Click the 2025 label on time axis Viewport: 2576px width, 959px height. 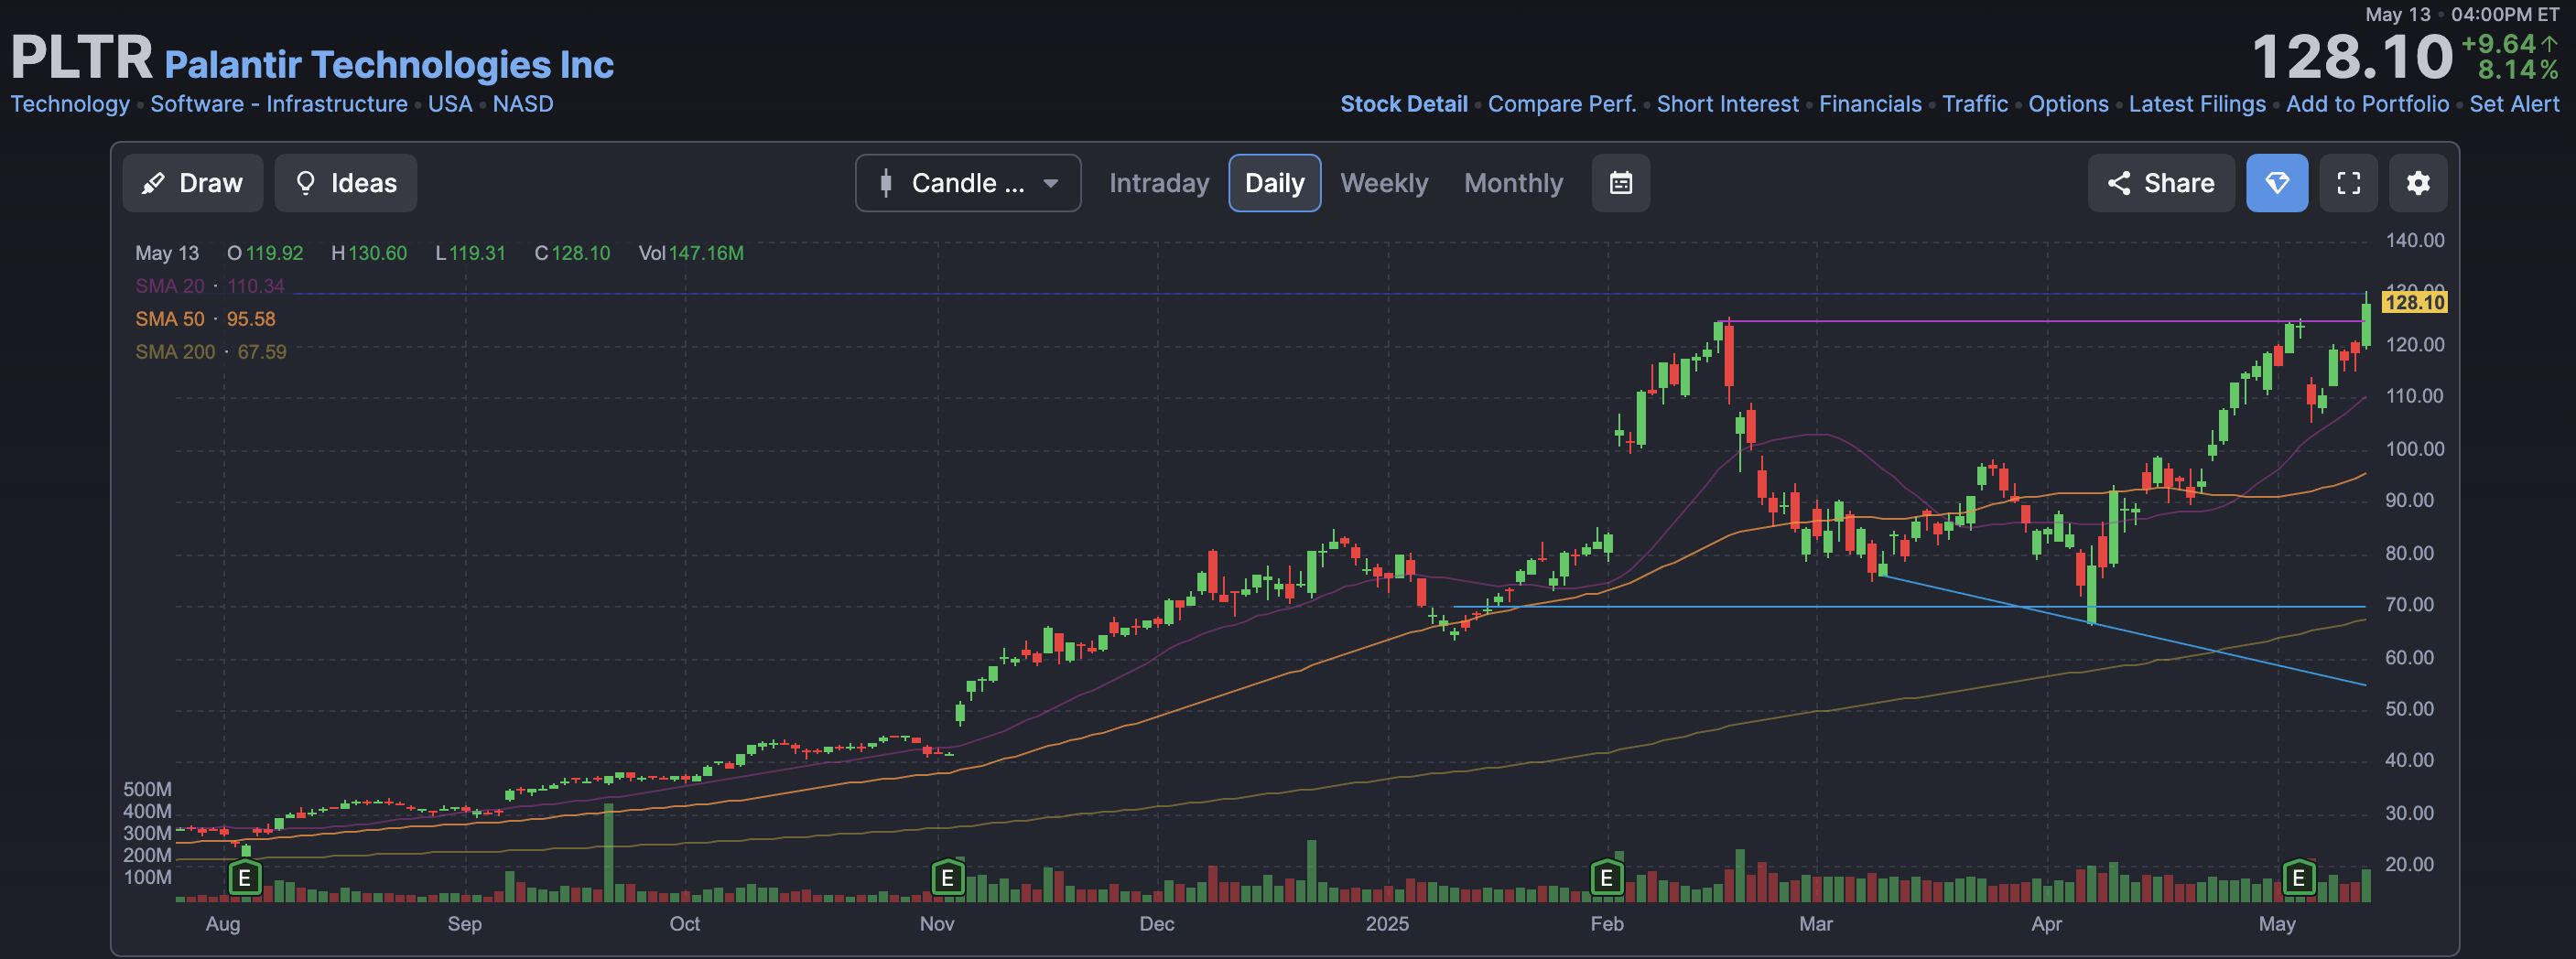pos(1387,923)
